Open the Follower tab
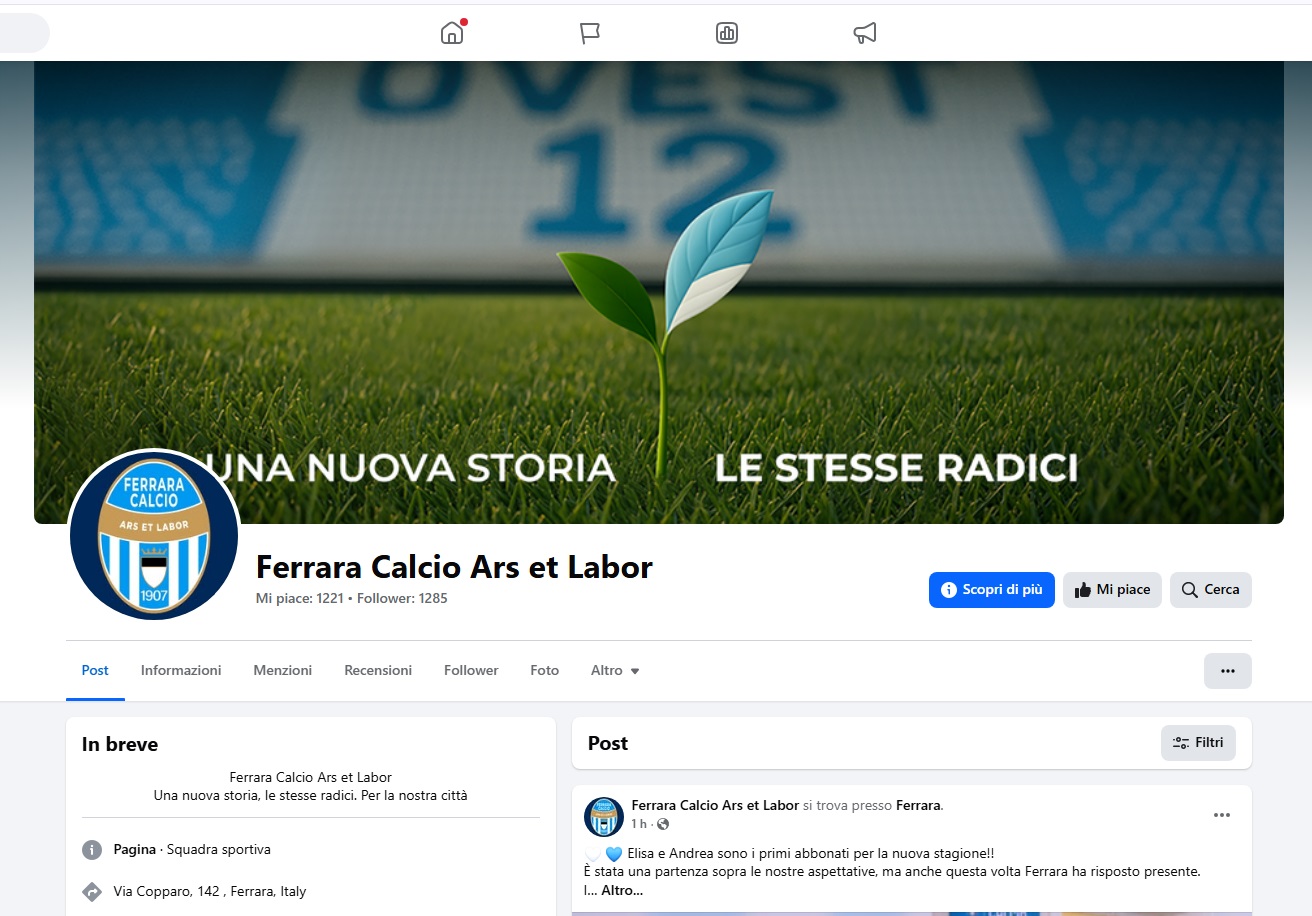1312x916 pixels. click(471, 670)
